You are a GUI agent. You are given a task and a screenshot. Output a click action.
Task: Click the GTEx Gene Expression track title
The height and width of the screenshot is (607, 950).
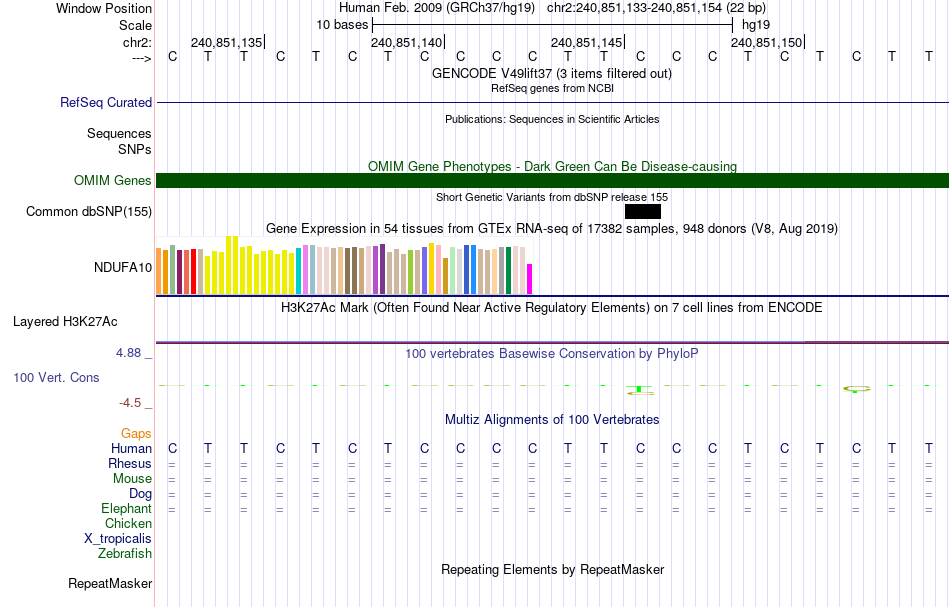[552, 228]
